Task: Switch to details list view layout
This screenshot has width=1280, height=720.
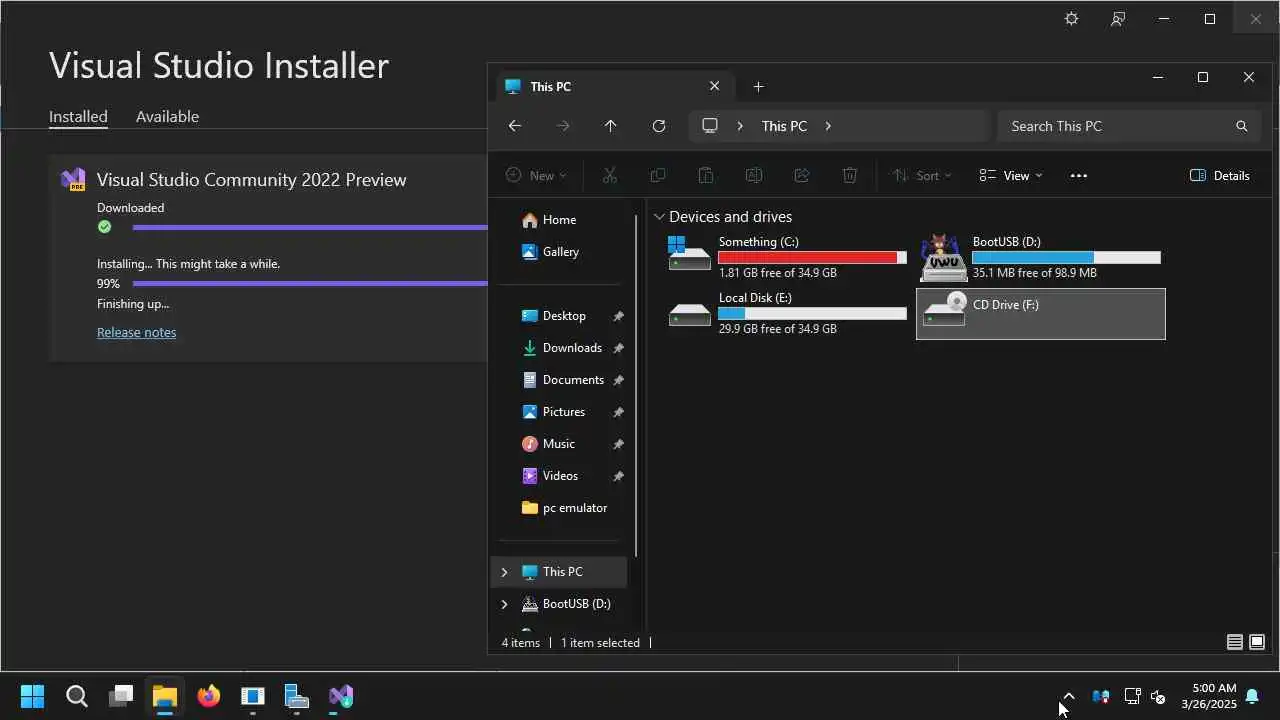Action: (1235, 642)
